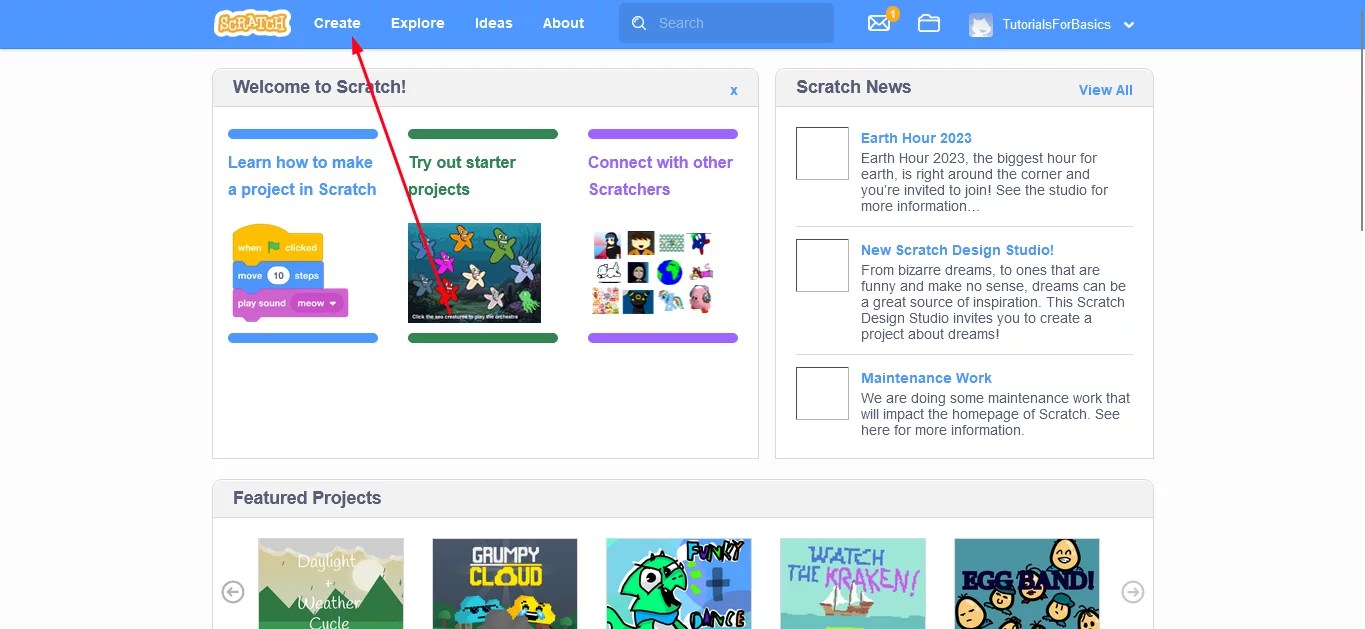
Task: Open the Grumpy Cloud featured project
Action: (504, 583)
